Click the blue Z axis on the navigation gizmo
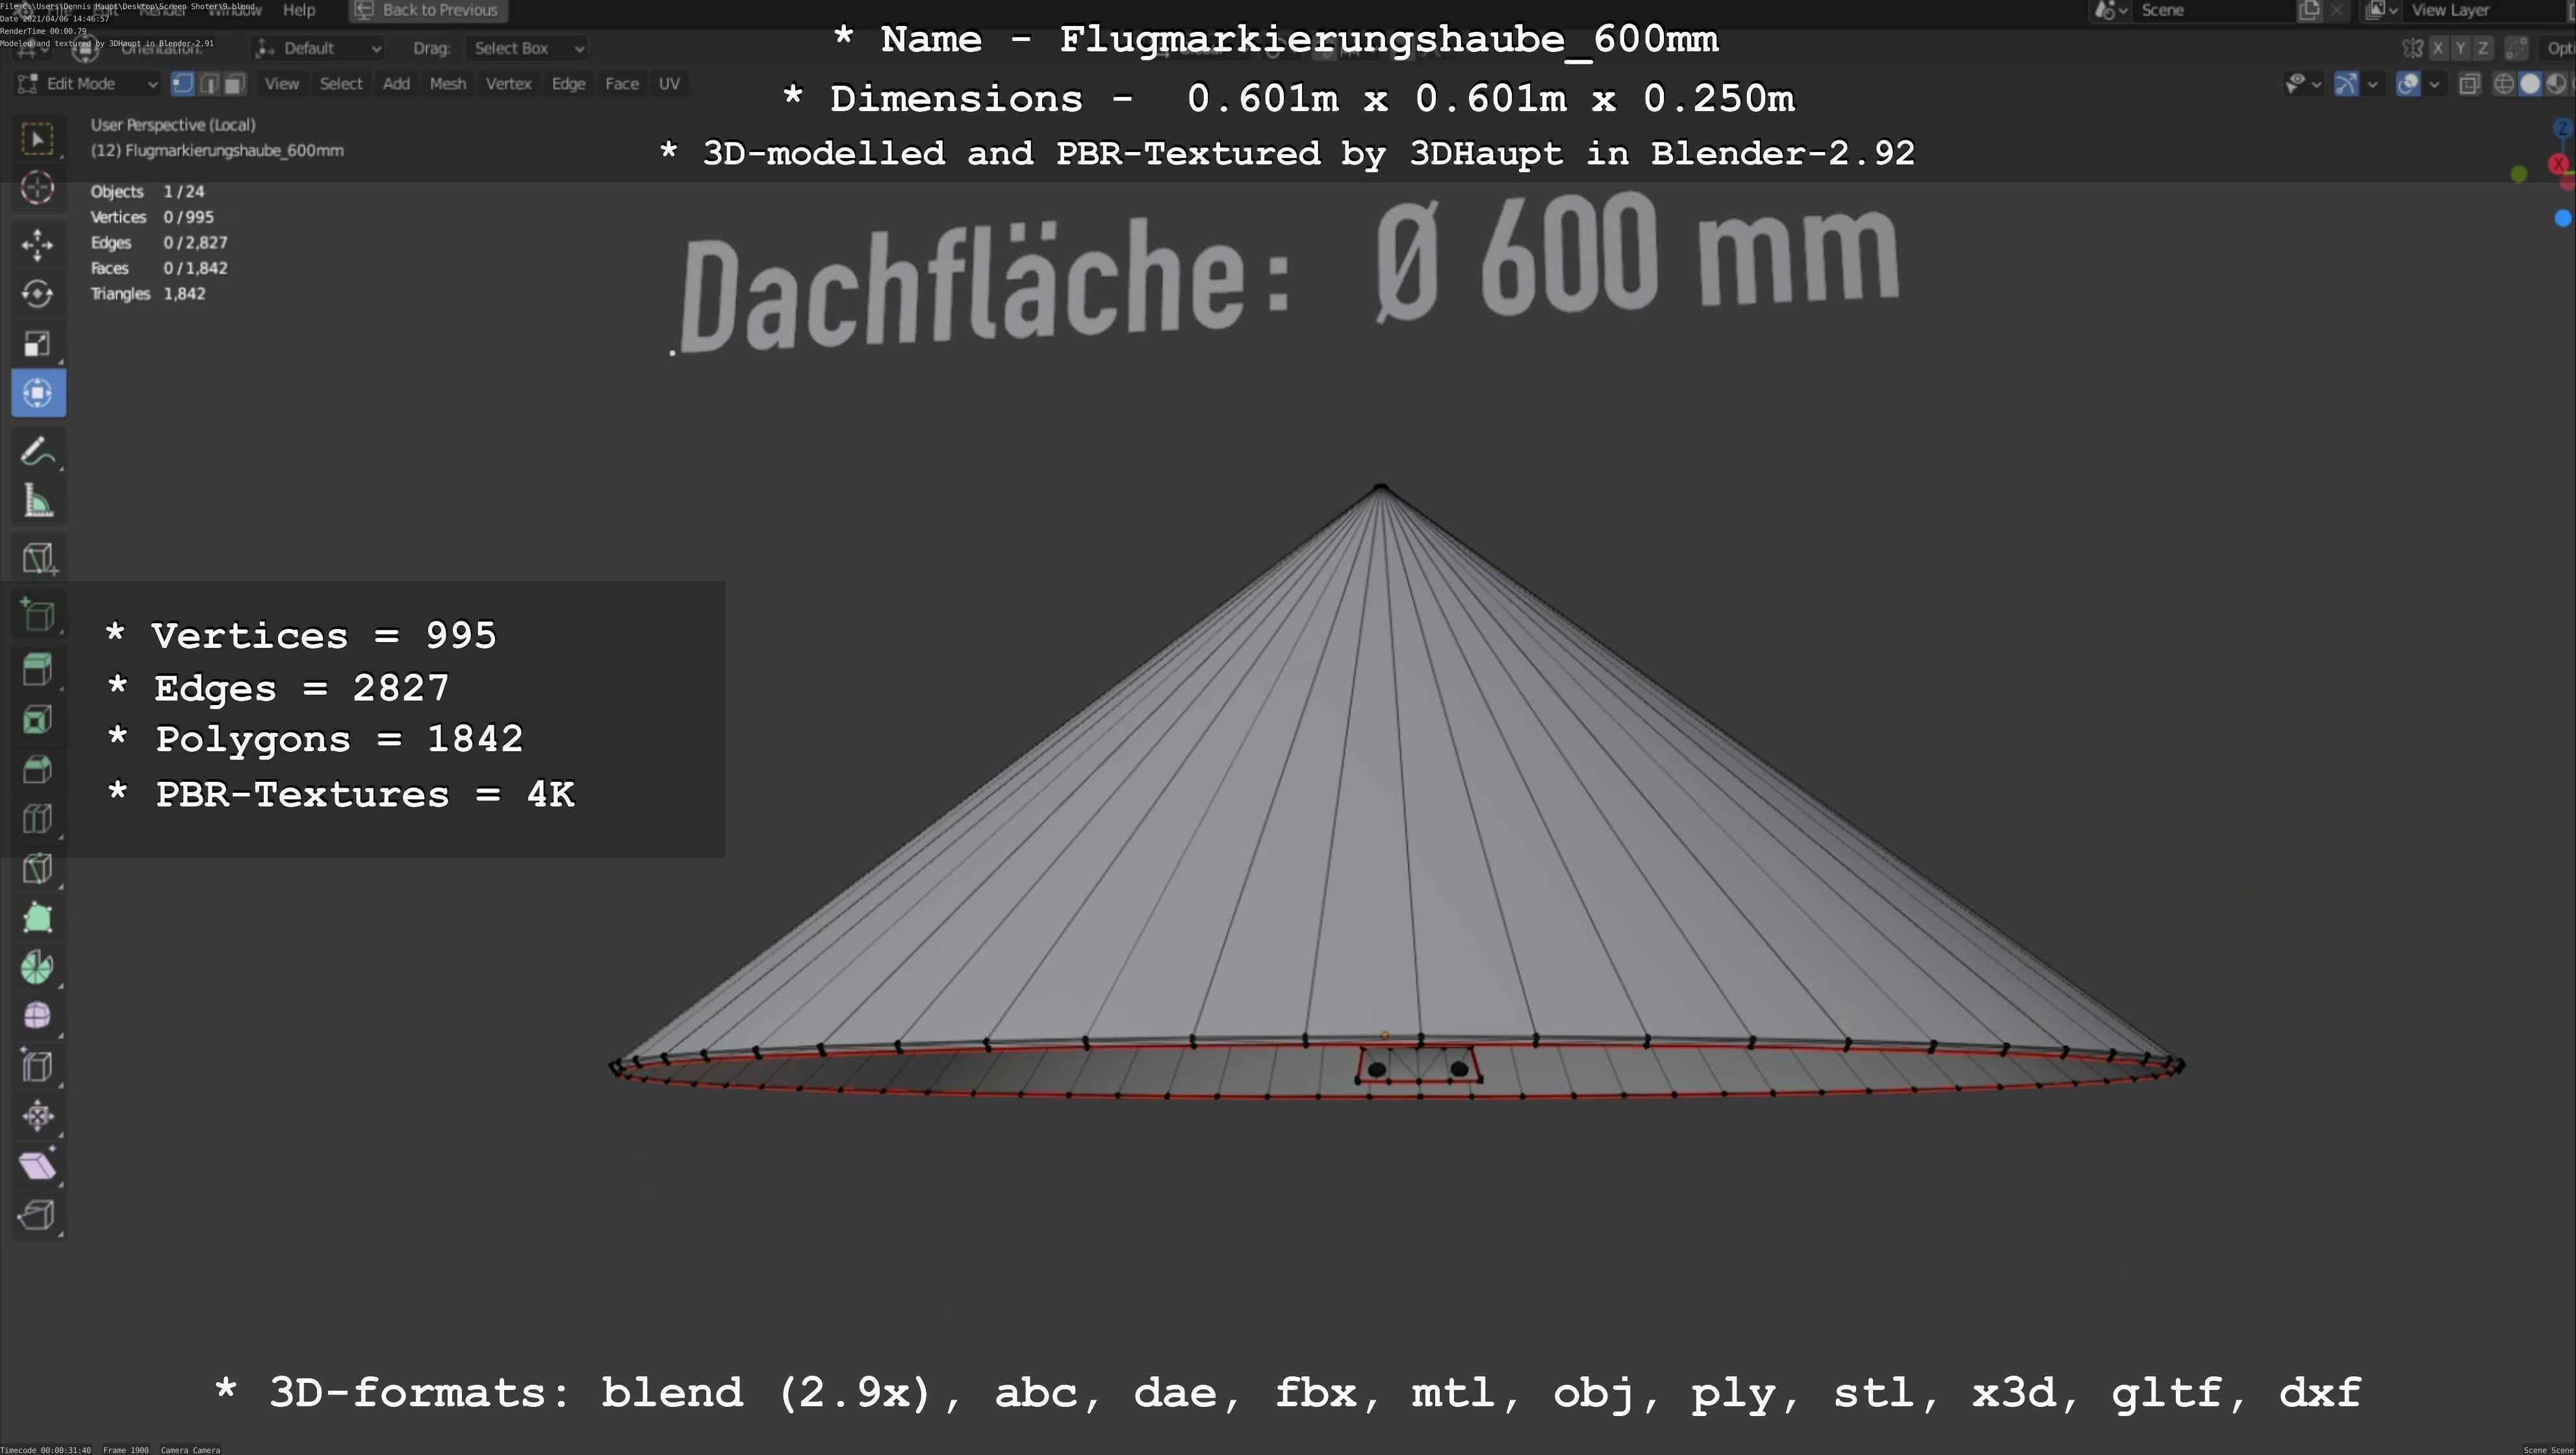This screenshot has width=2576, height=1455. click(2562, 127)
